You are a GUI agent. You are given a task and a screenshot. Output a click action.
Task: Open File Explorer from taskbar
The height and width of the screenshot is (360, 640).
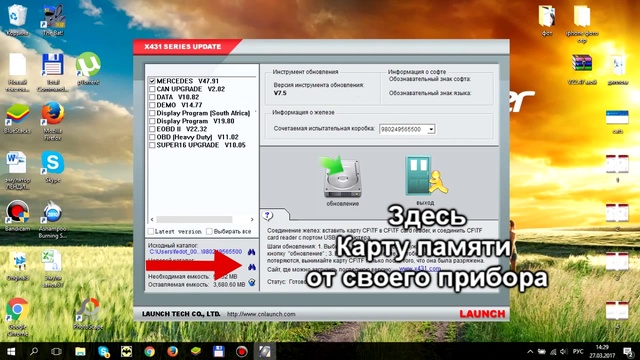pos(80,351)
